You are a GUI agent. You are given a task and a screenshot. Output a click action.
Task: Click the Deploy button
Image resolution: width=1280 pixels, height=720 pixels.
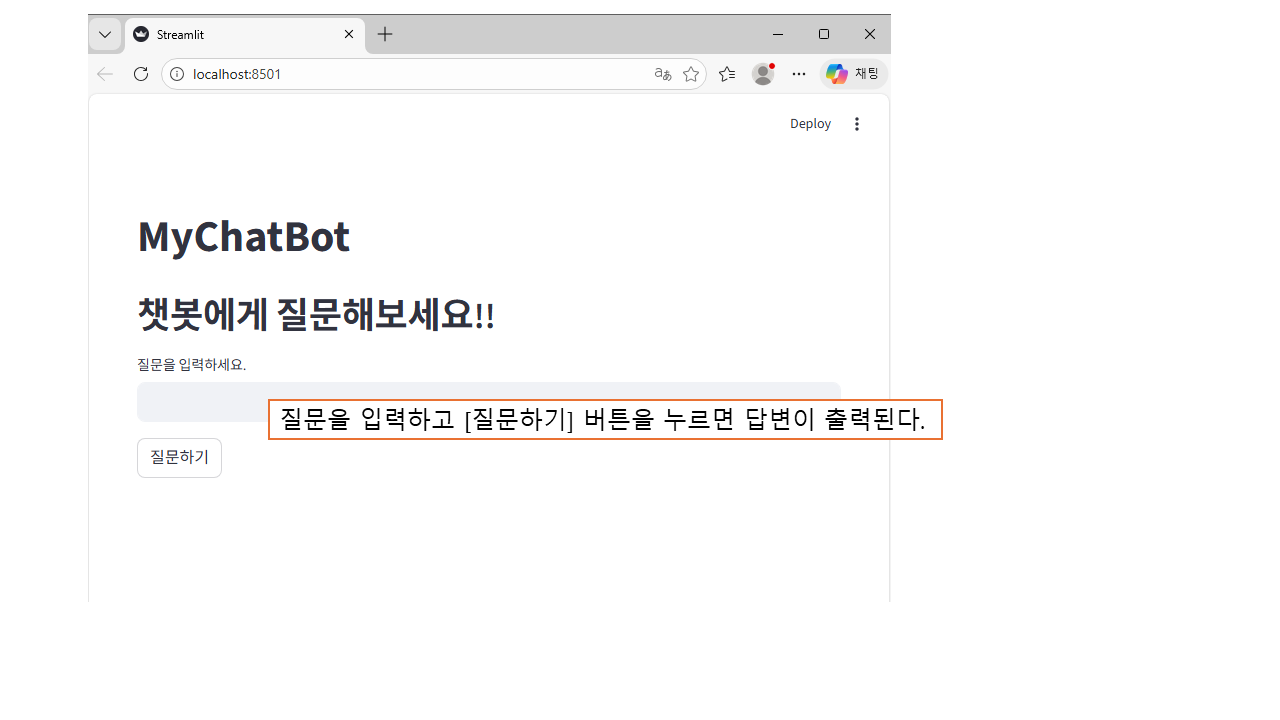point(810,124)
